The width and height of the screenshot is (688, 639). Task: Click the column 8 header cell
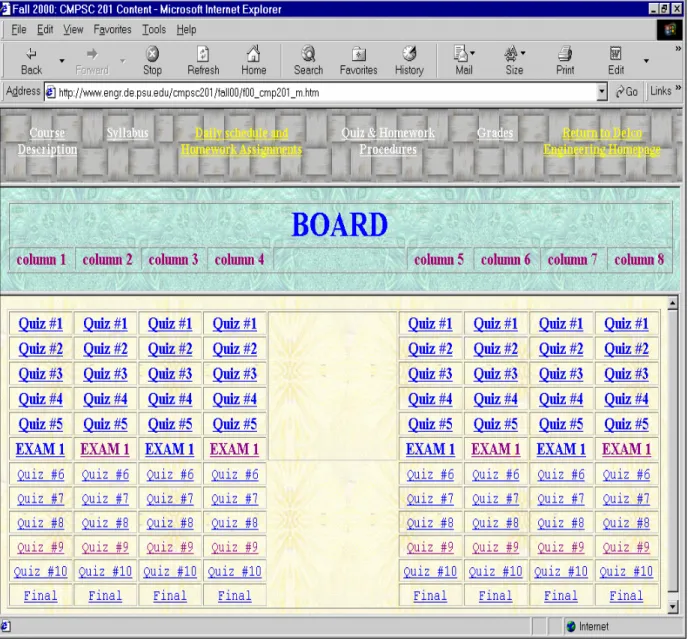[x=639, y=259]
